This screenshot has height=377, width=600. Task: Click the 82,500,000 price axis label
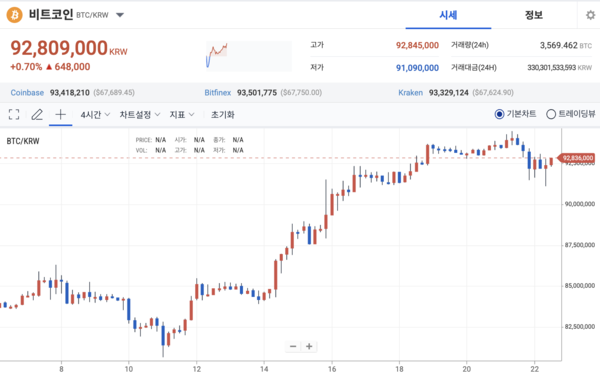pos(580,326)
